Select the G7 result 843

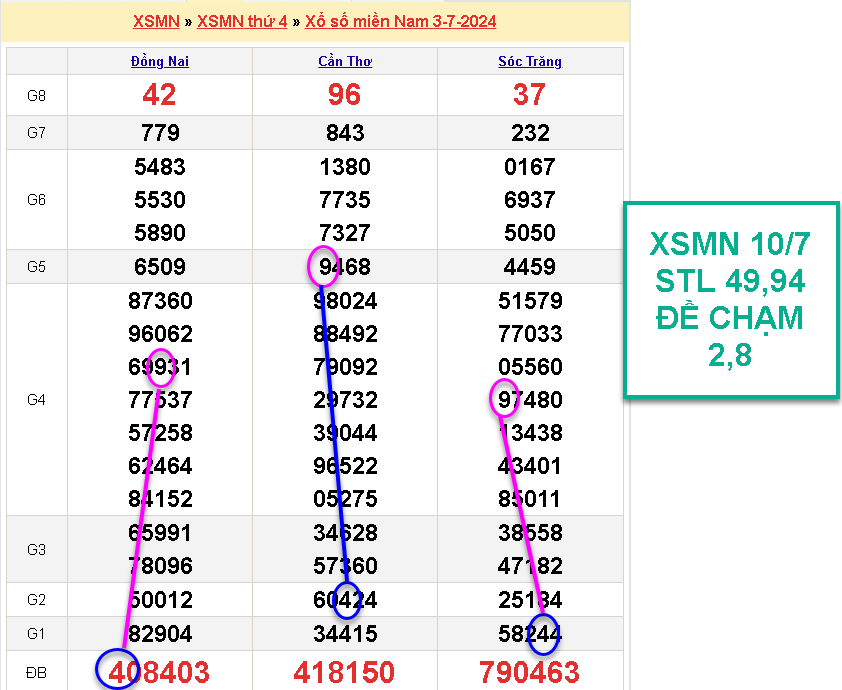pos(345,133)
